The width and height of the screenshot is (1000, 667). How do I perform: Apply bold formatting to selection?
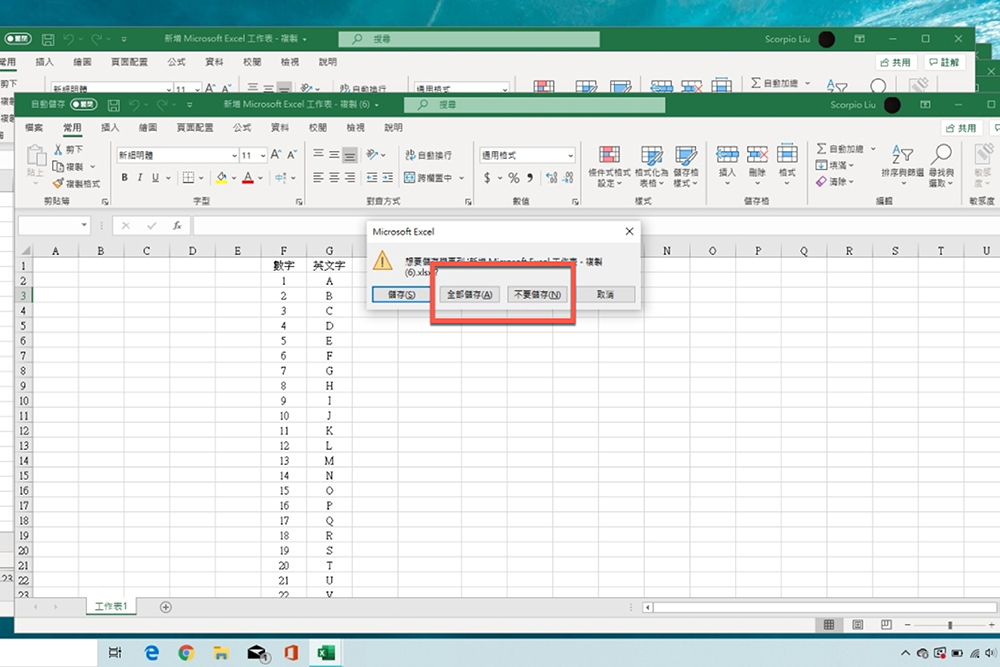click(x=123, y=177)
